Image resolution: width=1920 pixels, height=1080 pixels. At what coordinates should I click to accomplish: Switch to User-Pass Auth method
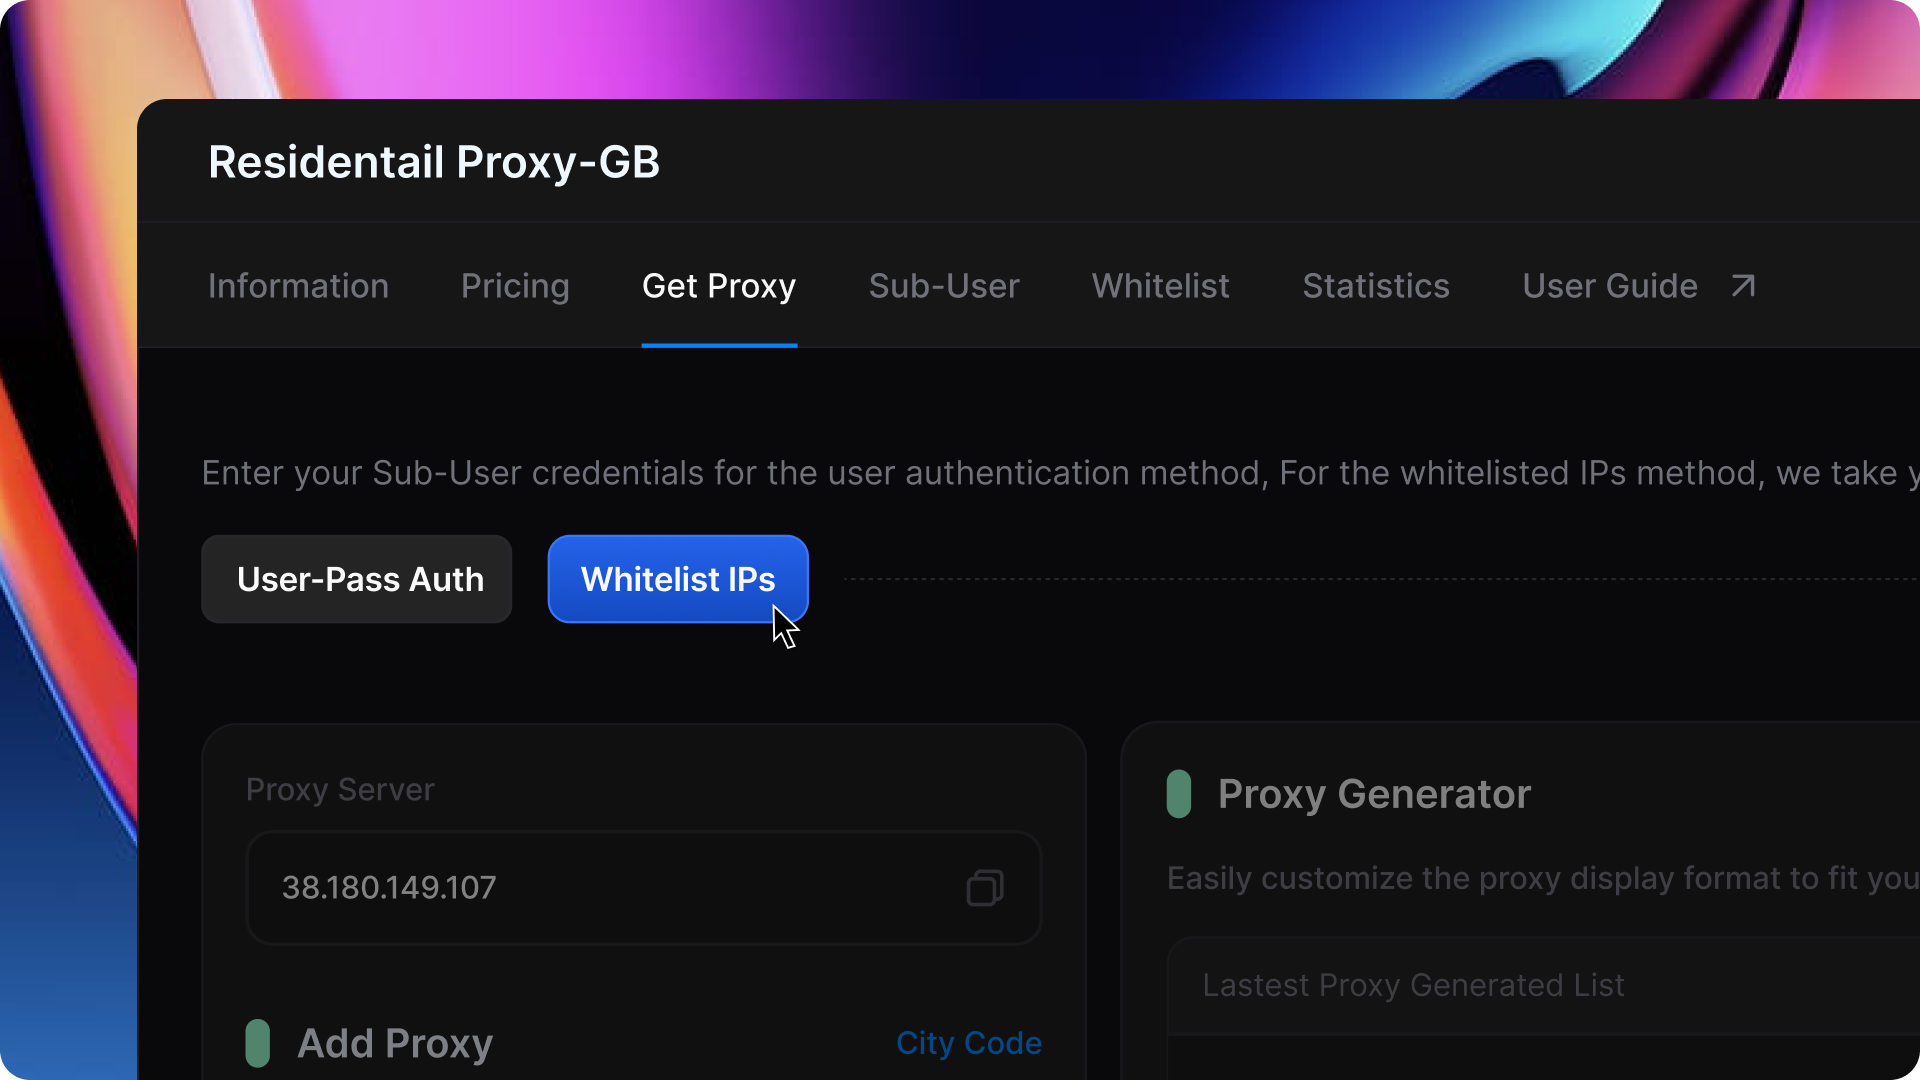pyautogui.click(x=357, y=579)
